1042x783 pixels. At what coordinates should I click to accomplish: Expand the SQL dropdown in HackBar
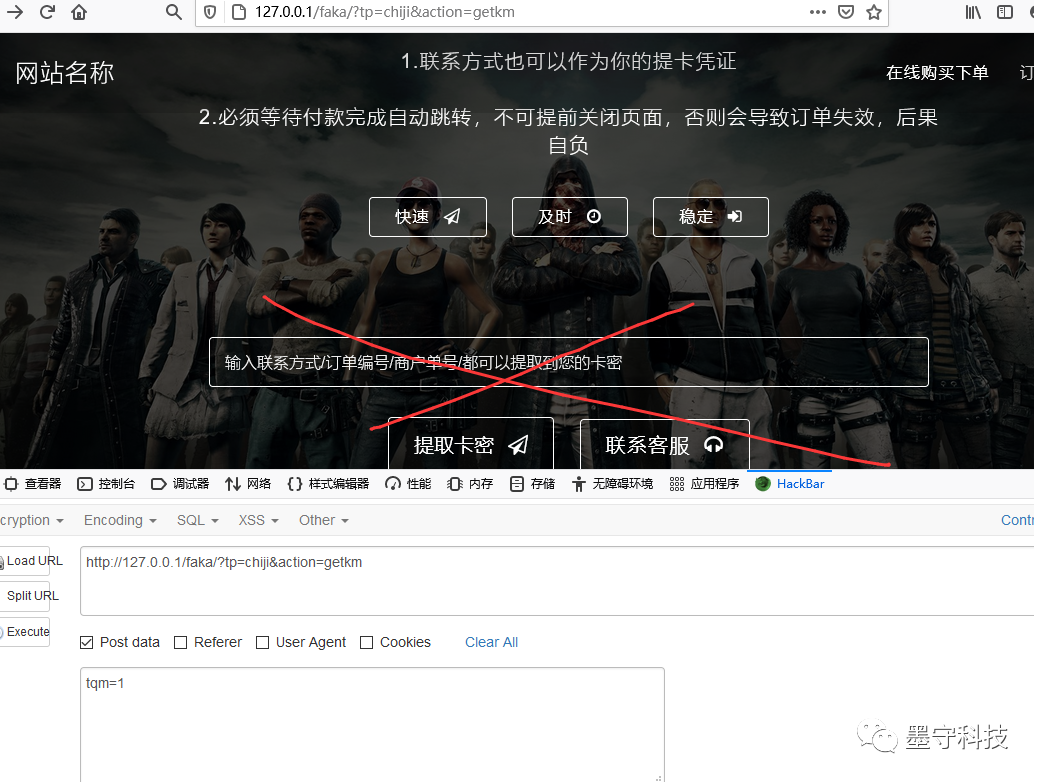point(197,520)
